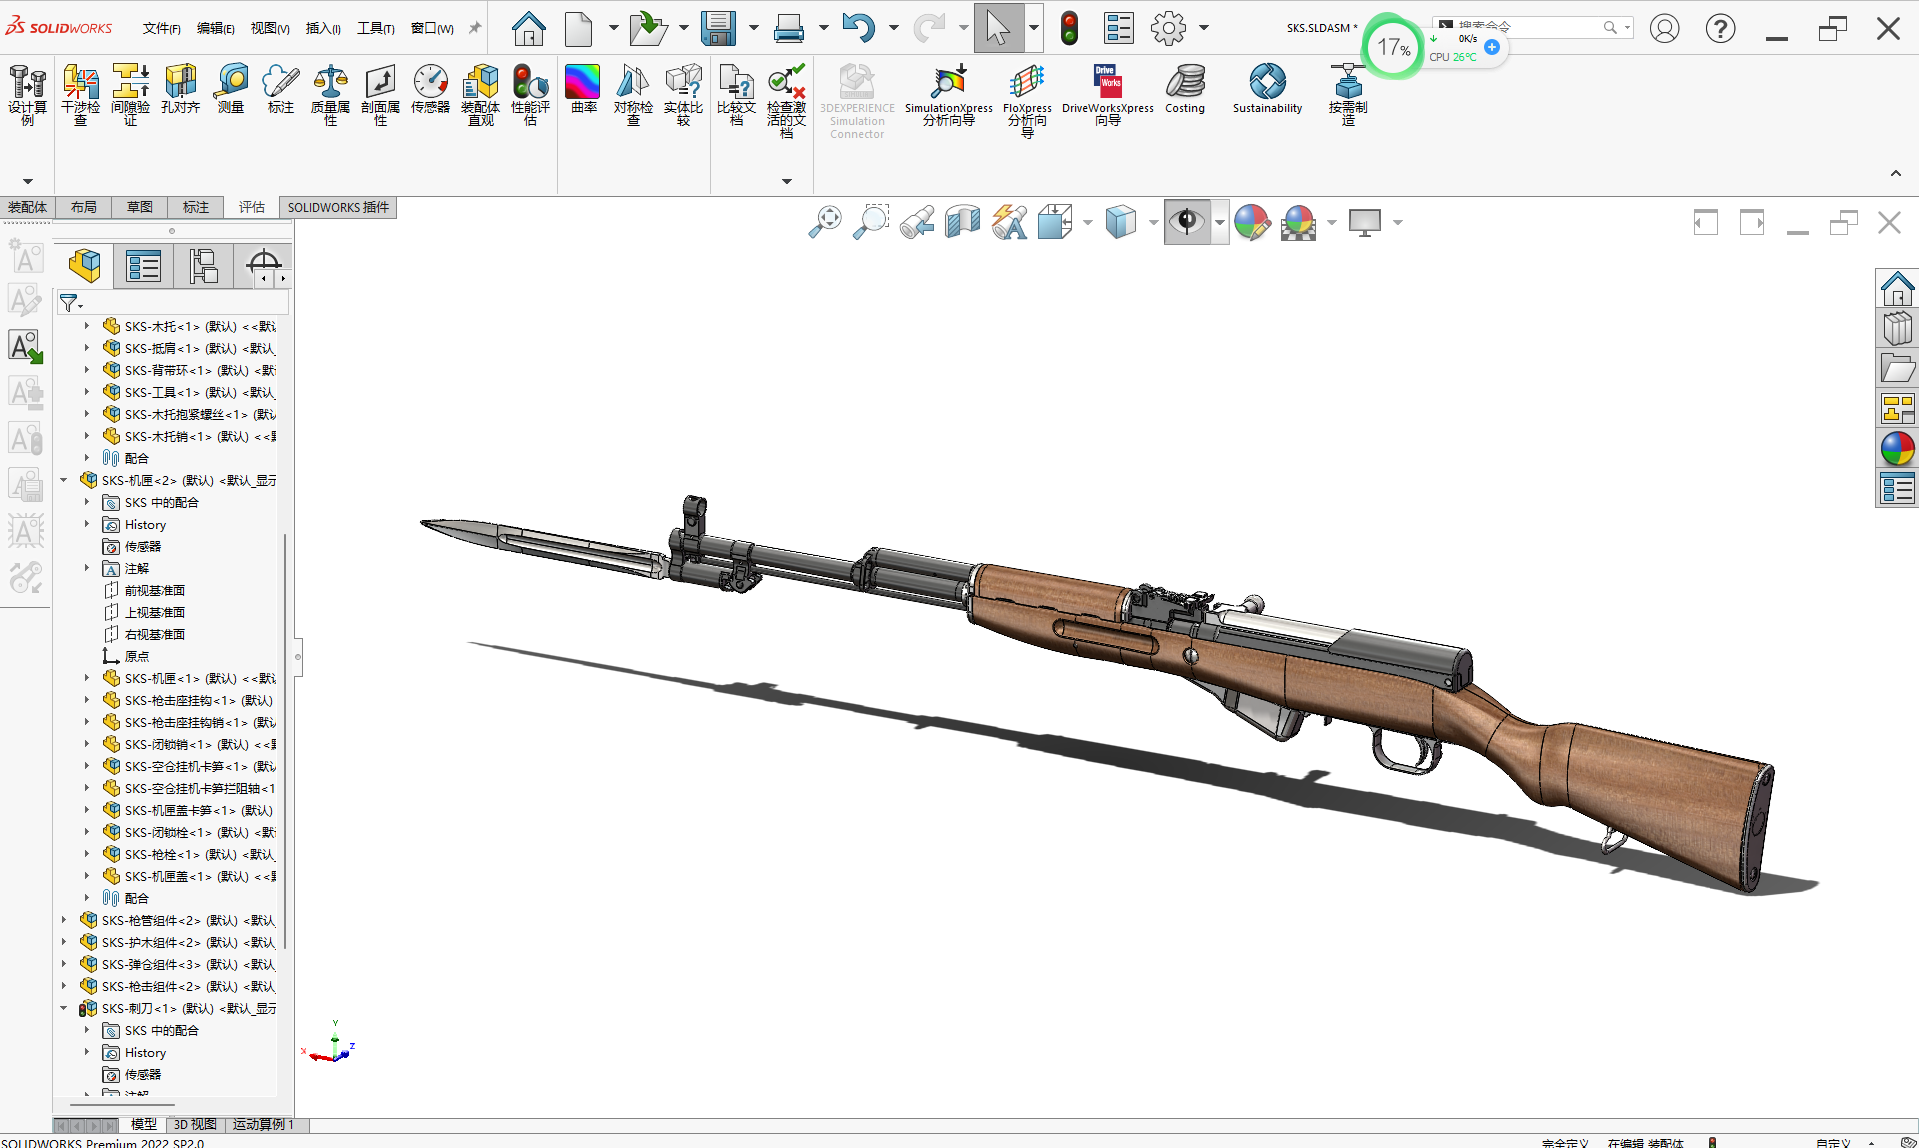Open Options gear dropdown arrow
Screen dimensions: 1919x1148
click(1204, 28)
